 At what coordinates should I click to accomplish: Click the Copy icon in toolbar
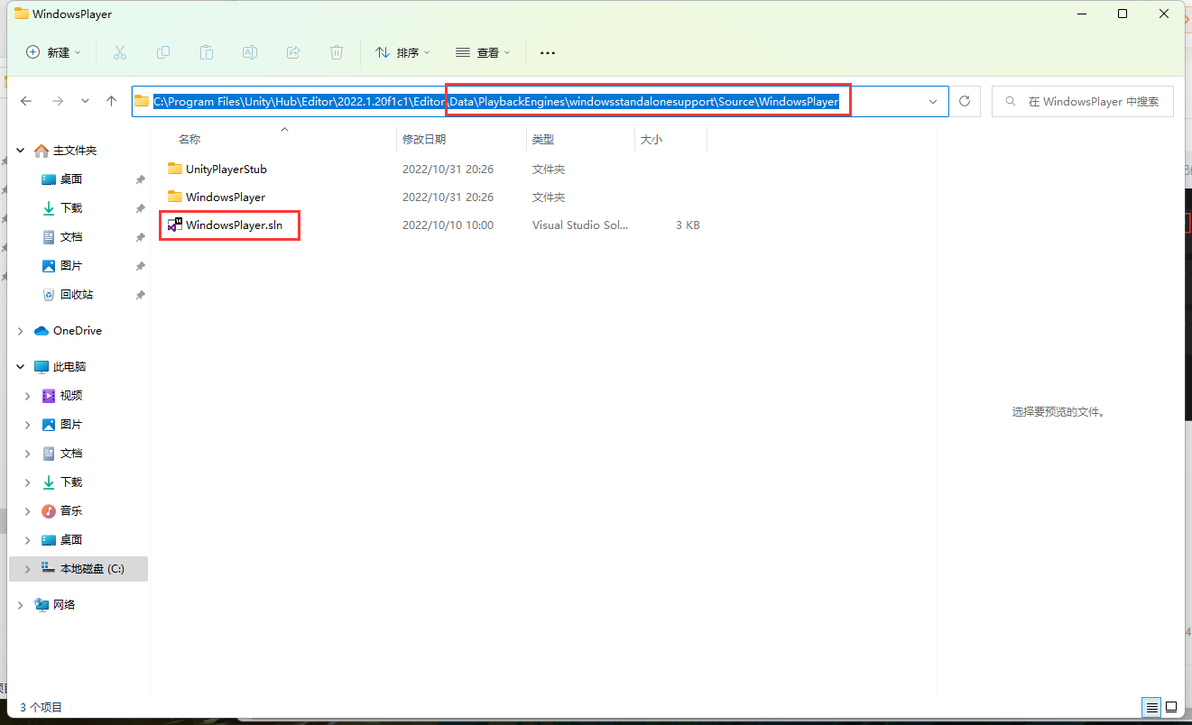pyautogui.click(x=163, y=52)
